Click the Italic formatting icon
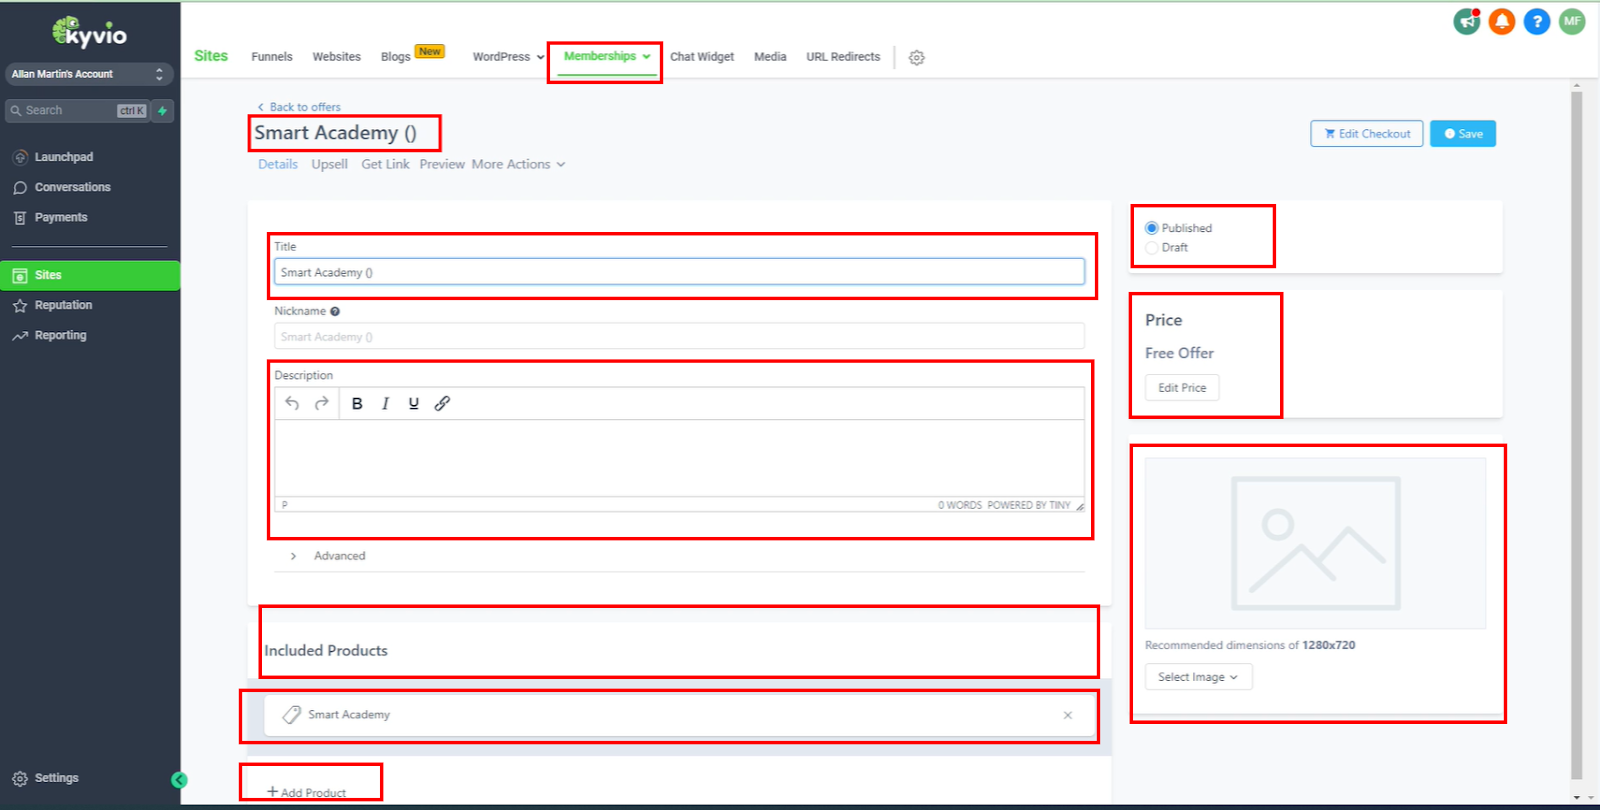Viewport: 1600px width, 810px height. (x=385, y=403)
